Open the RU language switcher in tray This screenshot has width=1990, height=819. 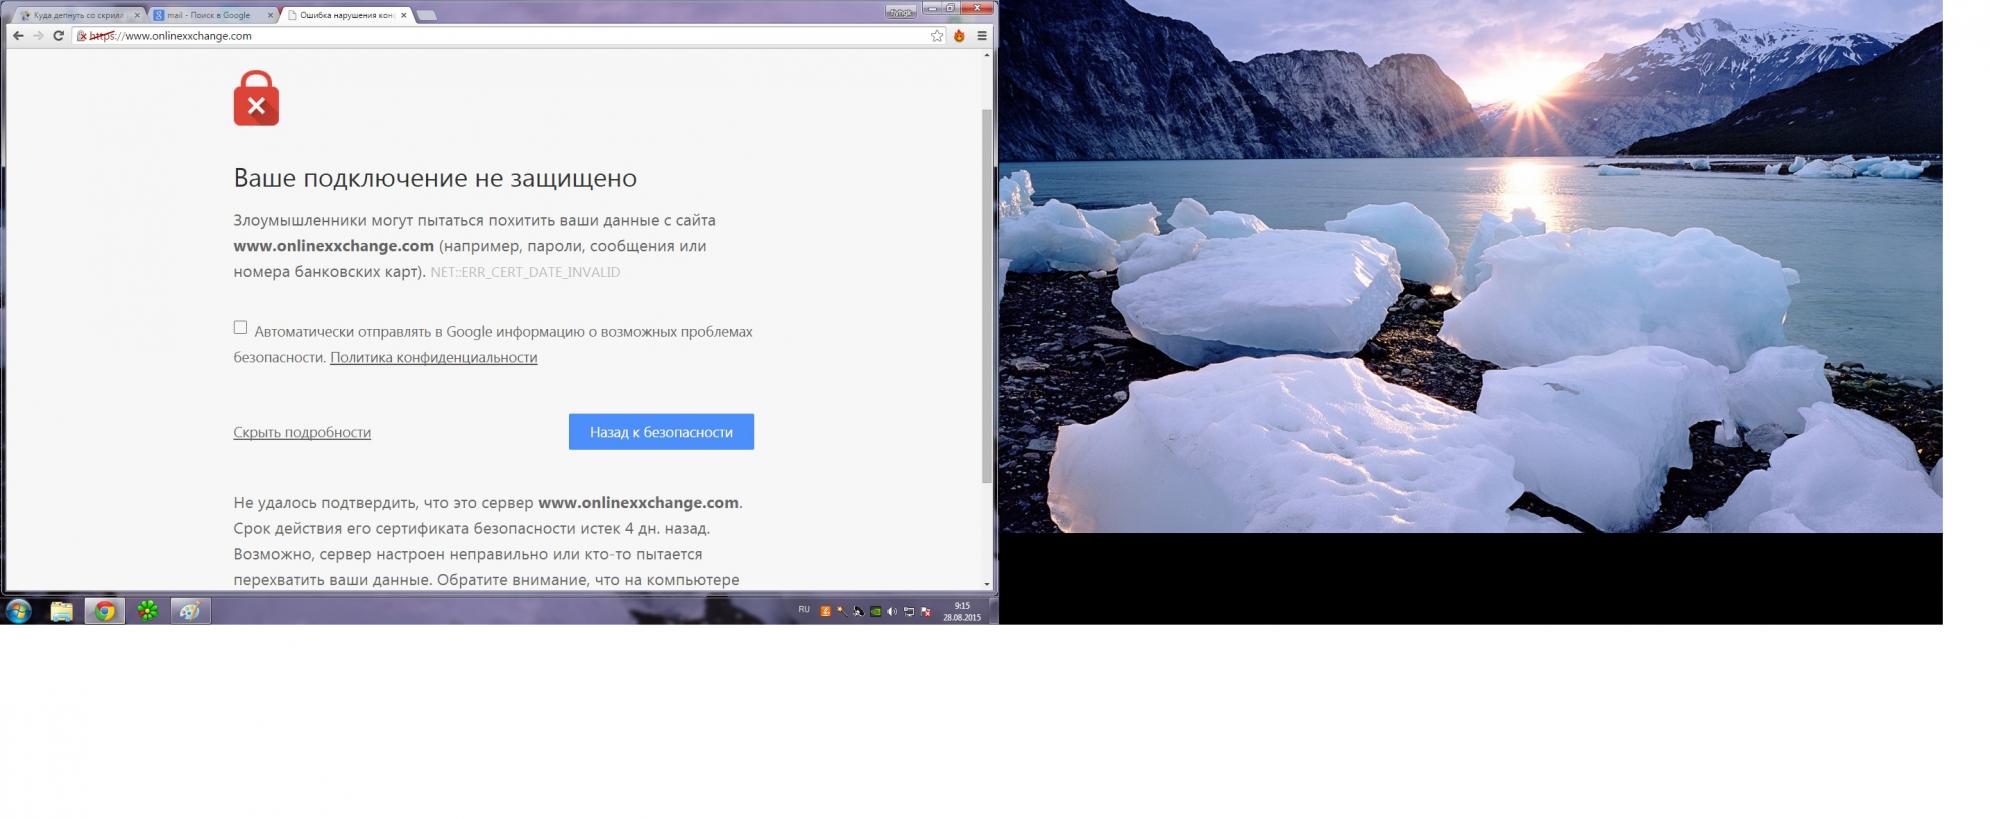click(x=804, y=610)
